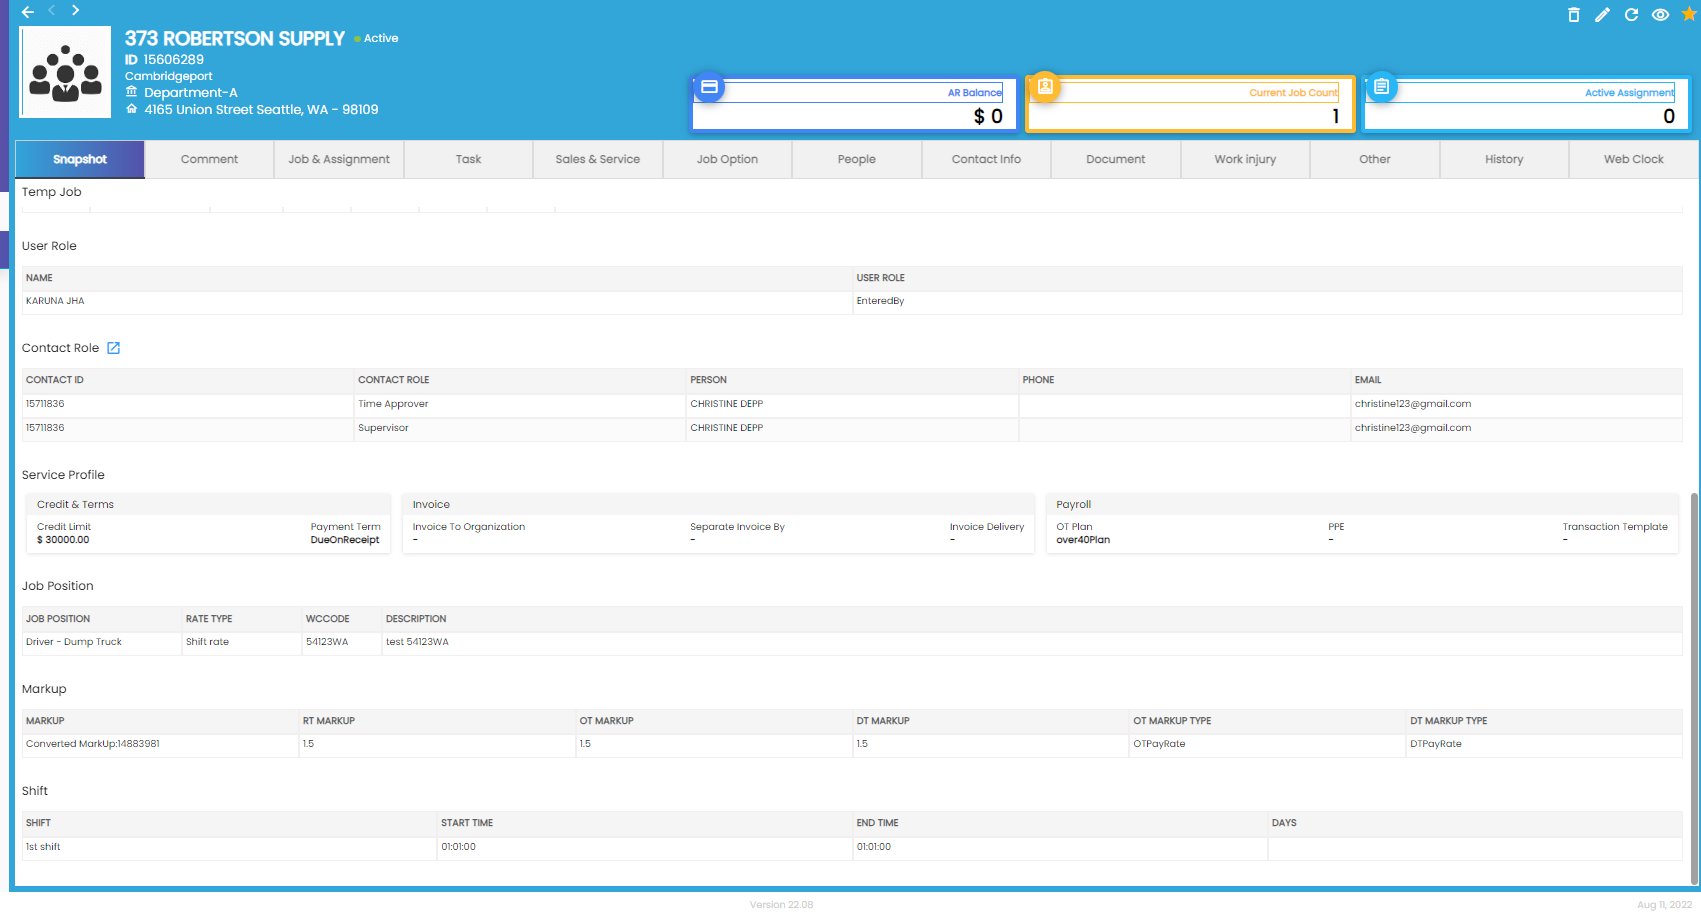Viewport: 1701px width, 915px height.
Task: Click the Supervisor row email address
Action: tap(1412, 428)
